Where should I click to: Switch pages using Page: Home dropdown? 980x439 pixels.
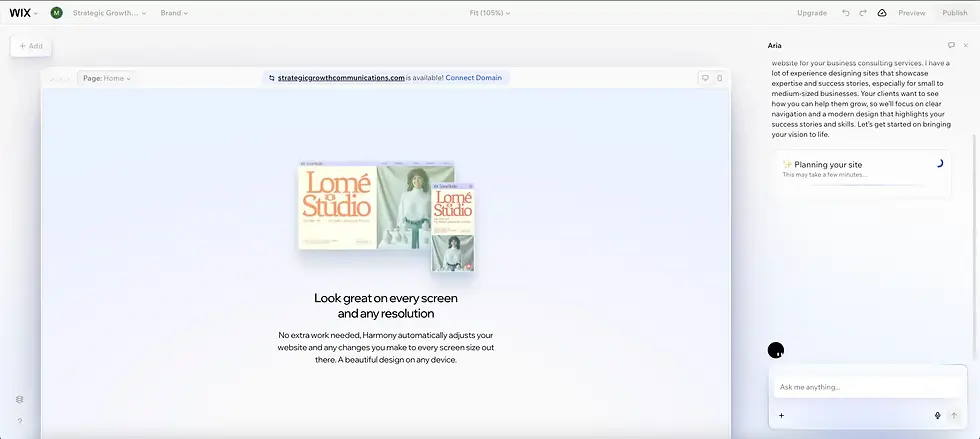[107, 78]
